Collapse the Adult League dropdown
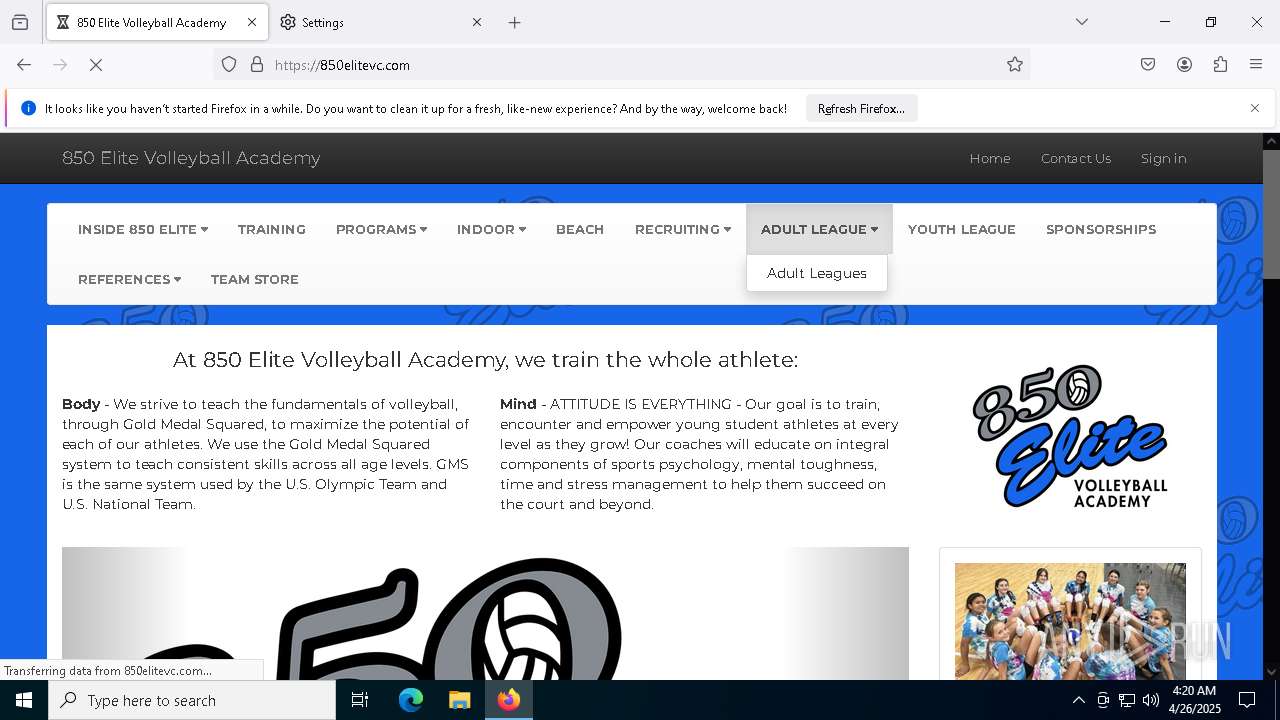This screenshot has height=720, width=1280. click(819, 229)
